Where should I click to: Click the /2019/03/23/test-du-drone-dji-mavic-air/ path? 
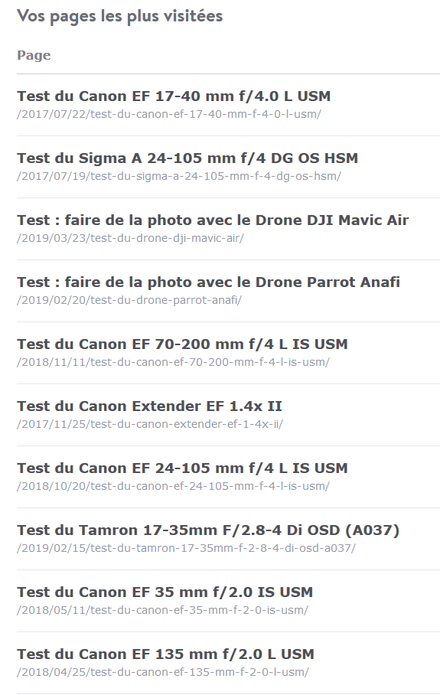pos(130,238)
